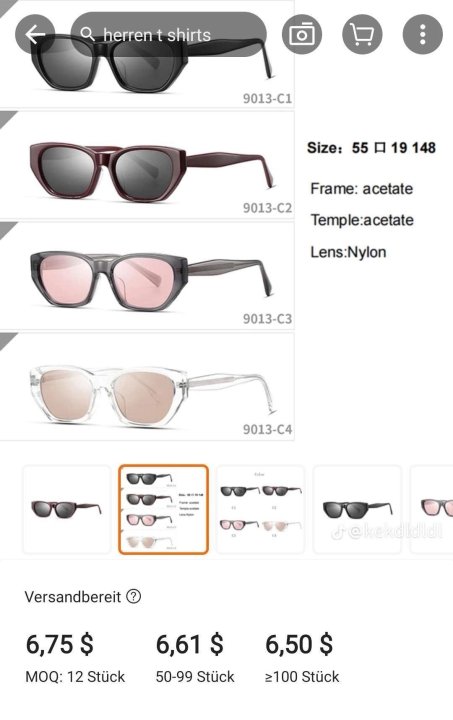Open the camera image search icon
The height and width of the screenshot is (720, 453).
click(302, 34)
